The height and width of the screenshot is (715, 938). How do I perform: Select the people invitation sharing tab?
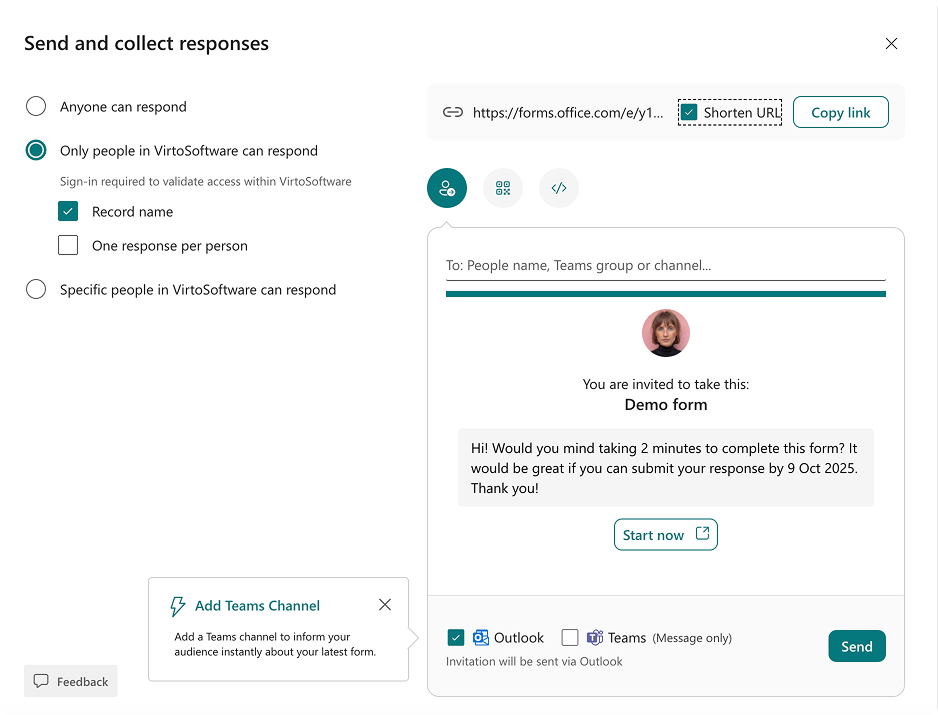pos(446,188)
